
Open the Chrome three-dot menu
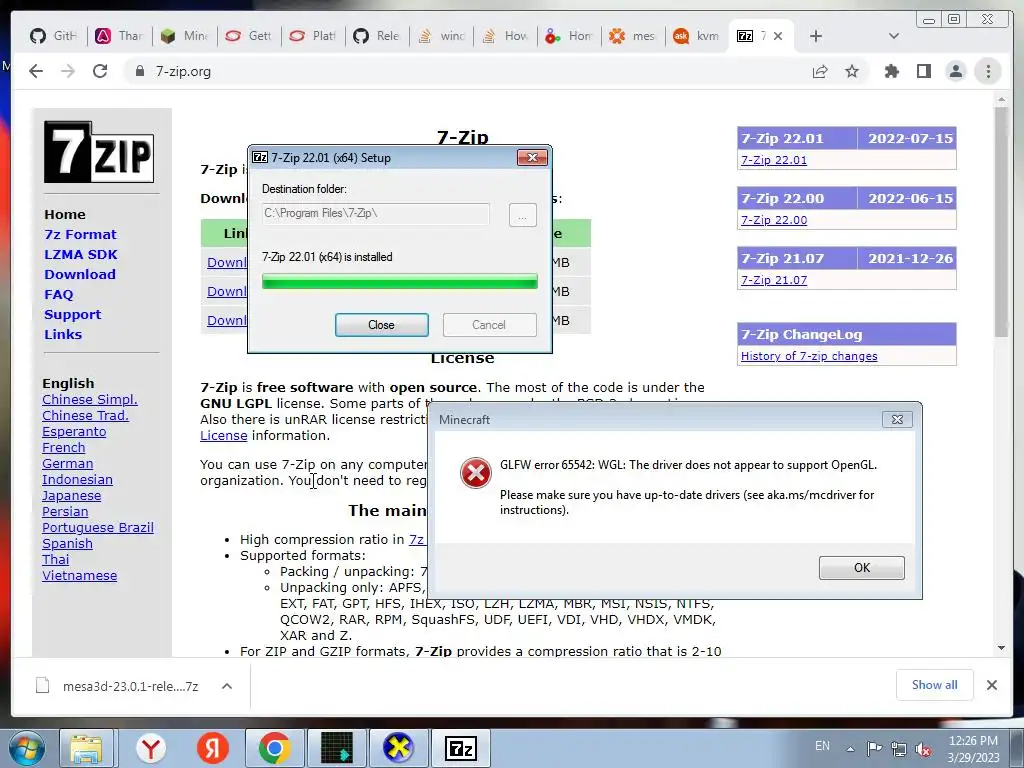(x=988, y=71)
